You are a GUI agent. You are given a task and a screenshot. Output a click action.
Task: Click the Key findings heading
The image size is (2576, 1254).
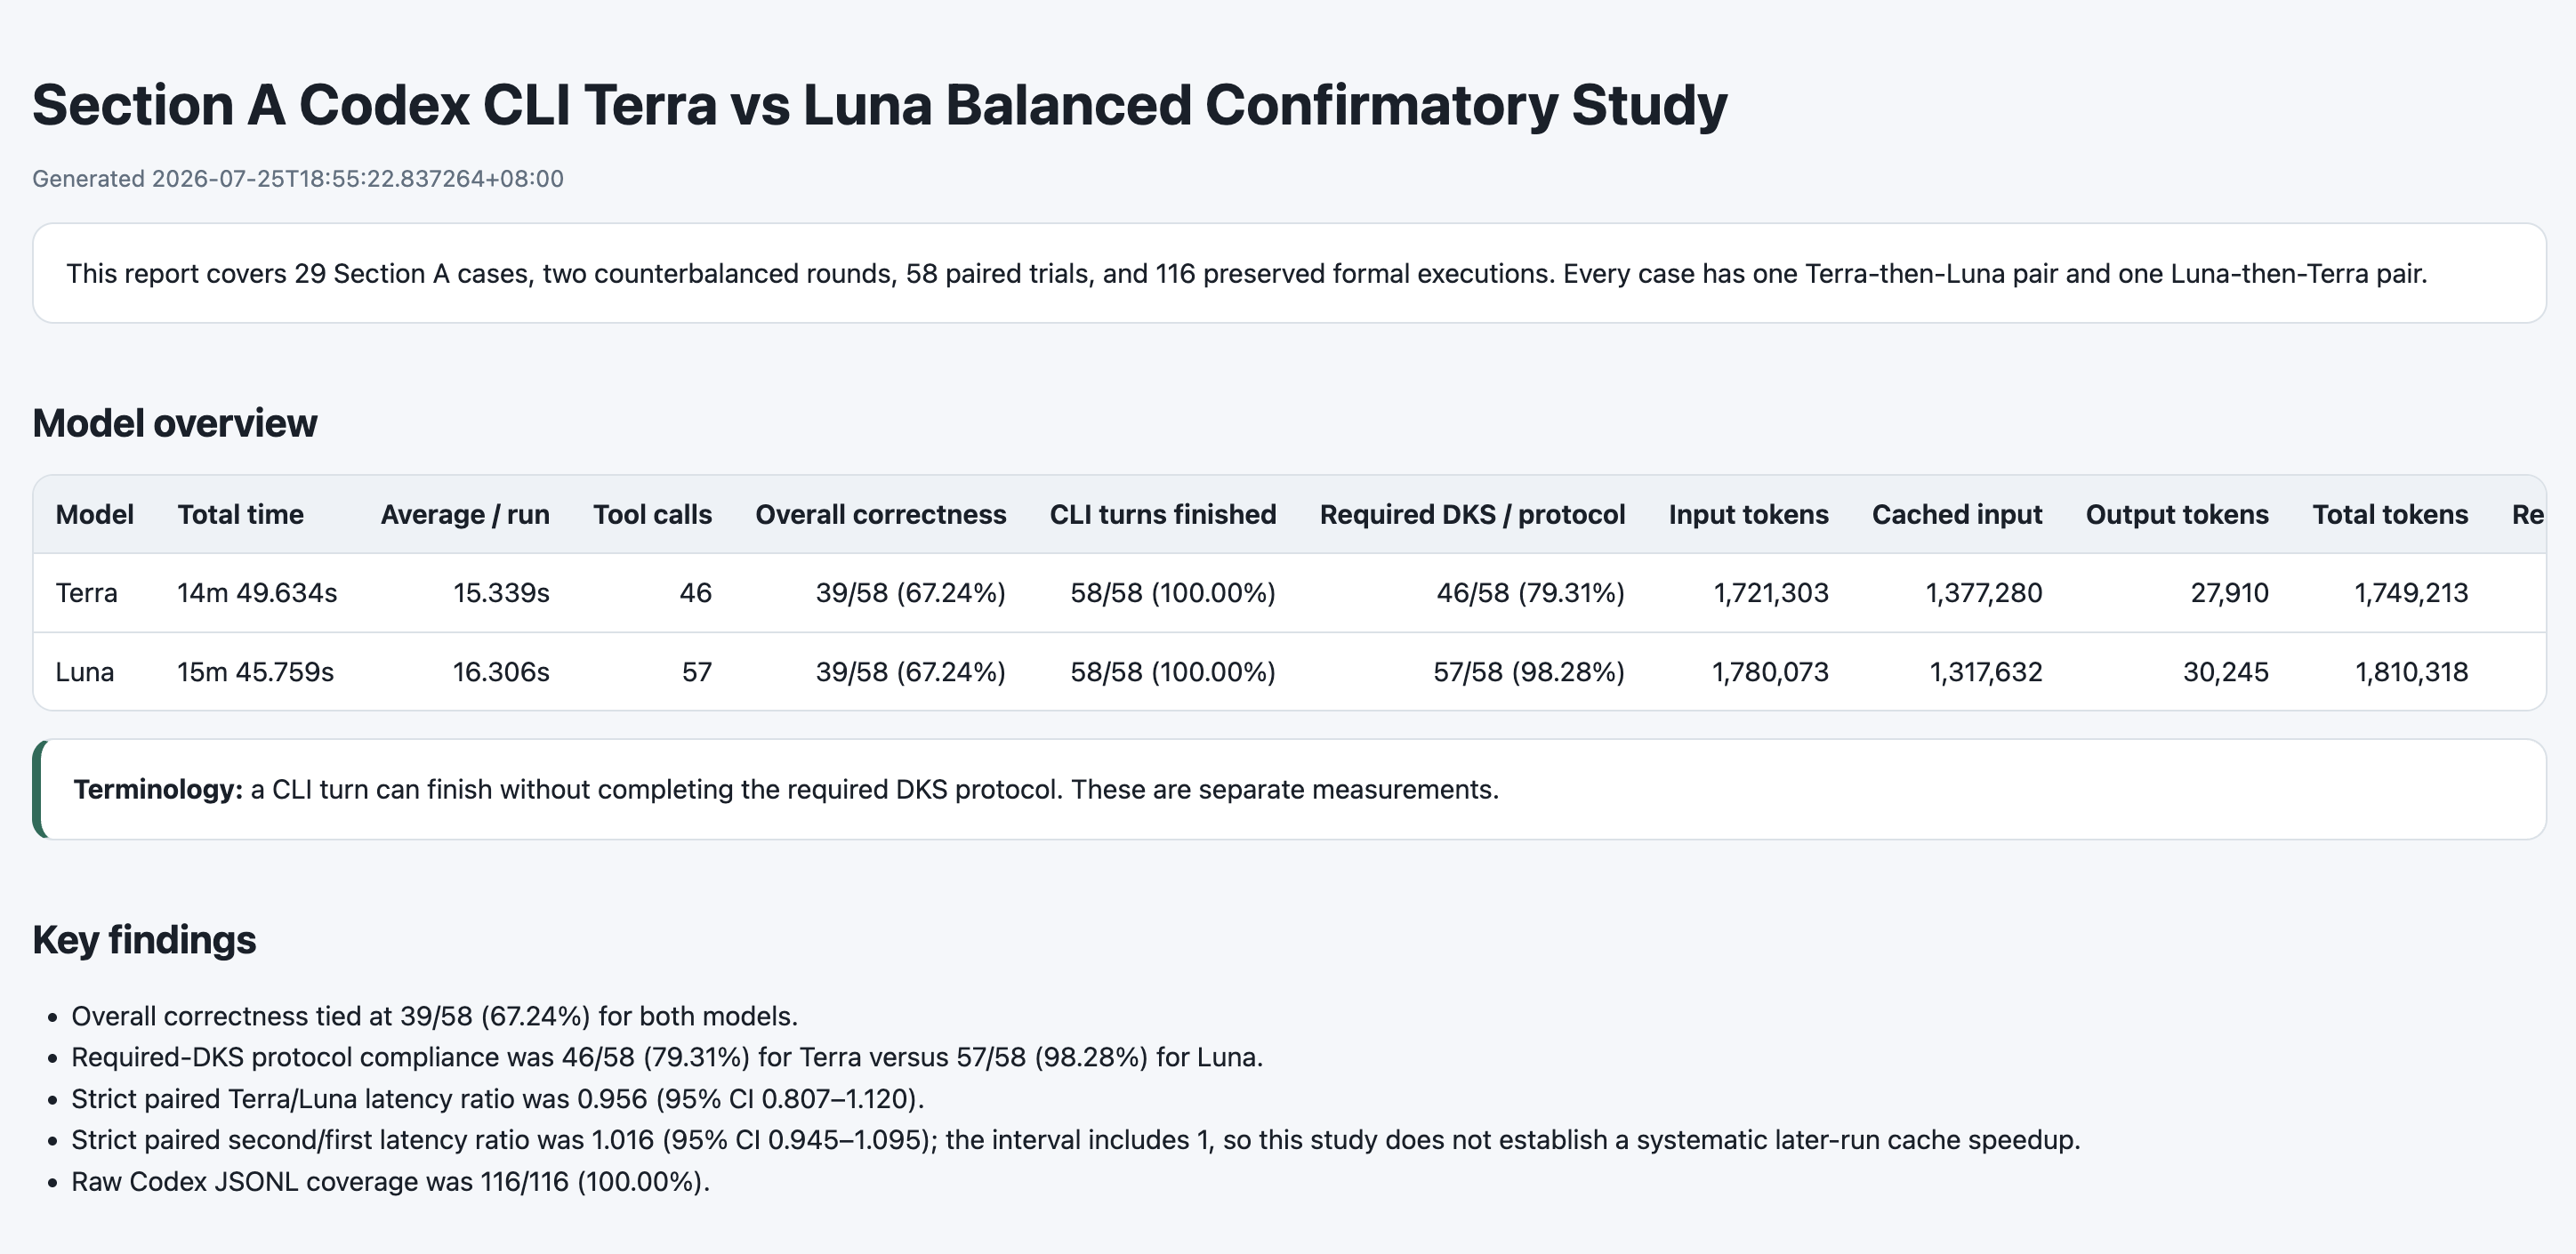pos(144,940)
